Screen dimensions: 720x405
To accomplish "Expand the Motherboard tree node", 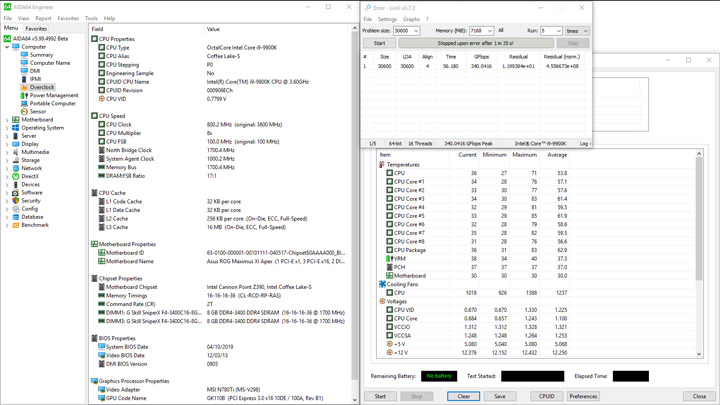I will 7,120.
